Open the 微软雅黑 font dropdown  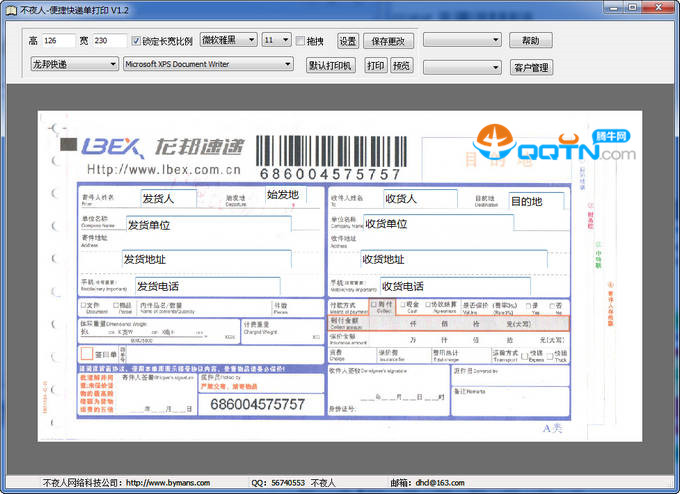(x=227, y=41)
